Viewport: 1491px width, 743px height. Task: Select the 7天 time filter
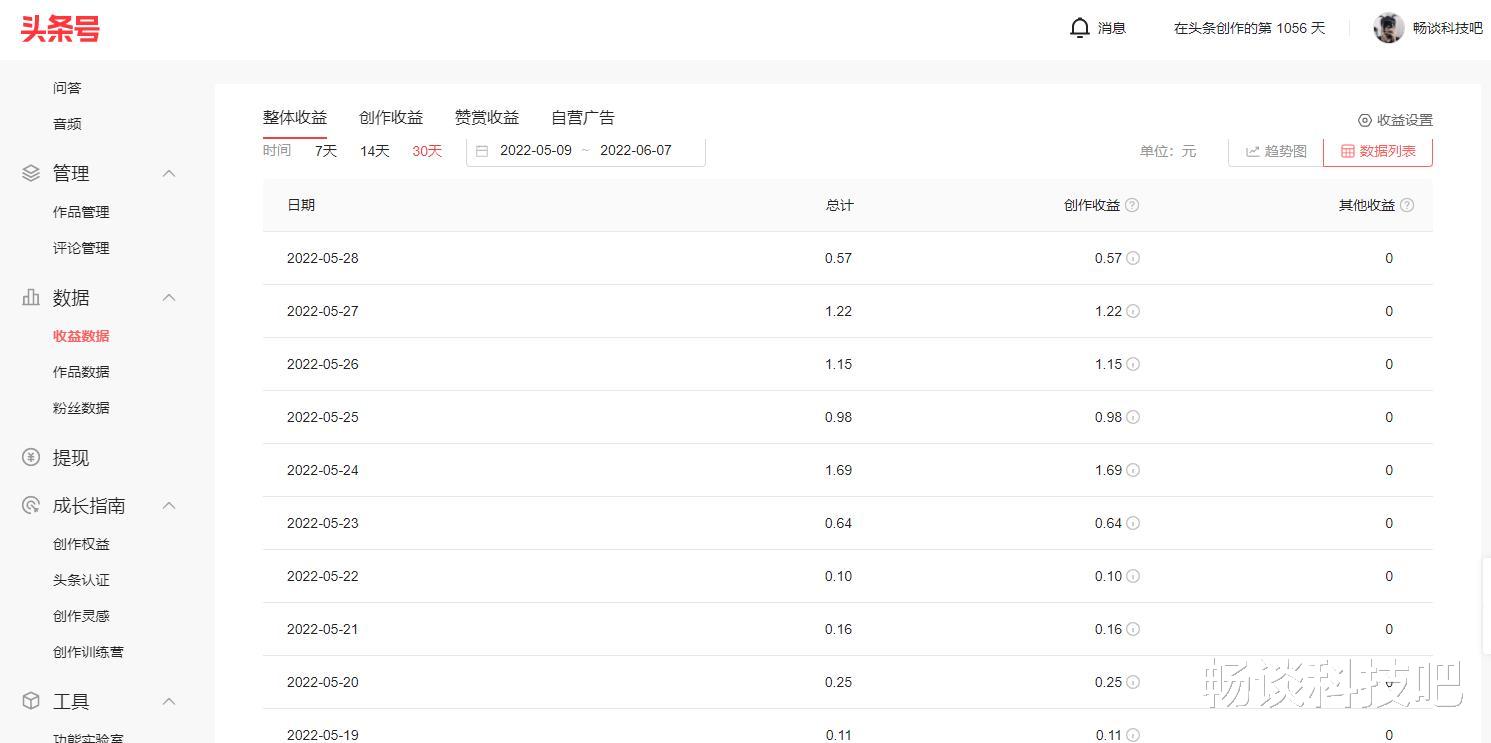[x=325, y=151]
